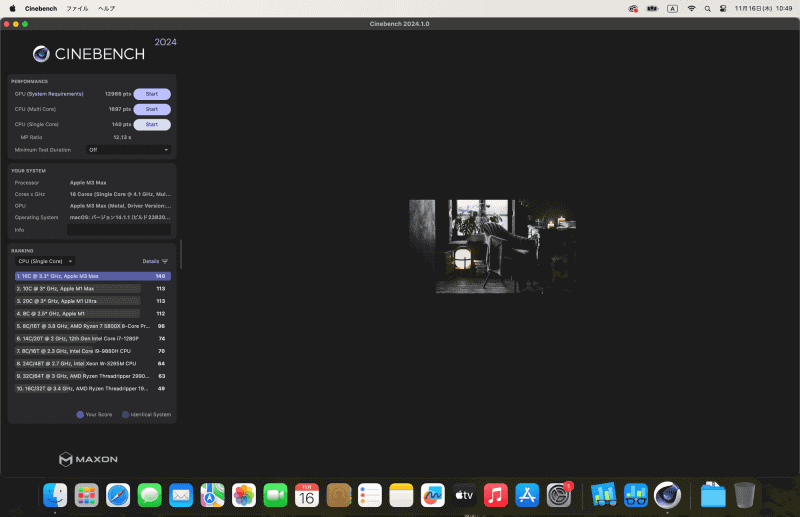Select ranking row Intel Core i7-1280P
This screenshot has width=800, height=517.
93,339
